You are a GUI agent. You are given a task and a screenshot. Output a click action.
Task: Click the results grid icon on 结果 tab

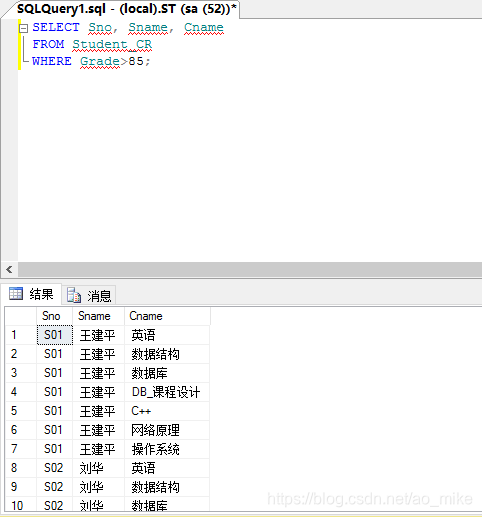(x=16, y=294)
